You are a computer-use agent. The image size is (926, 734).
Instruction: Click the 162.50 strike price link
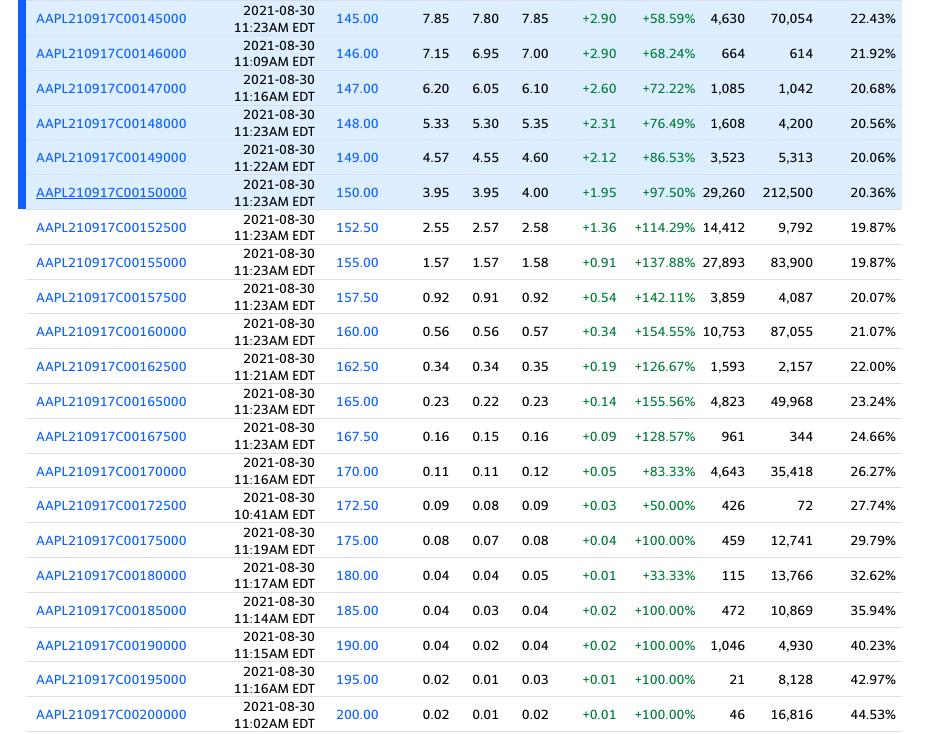(357, 367)
